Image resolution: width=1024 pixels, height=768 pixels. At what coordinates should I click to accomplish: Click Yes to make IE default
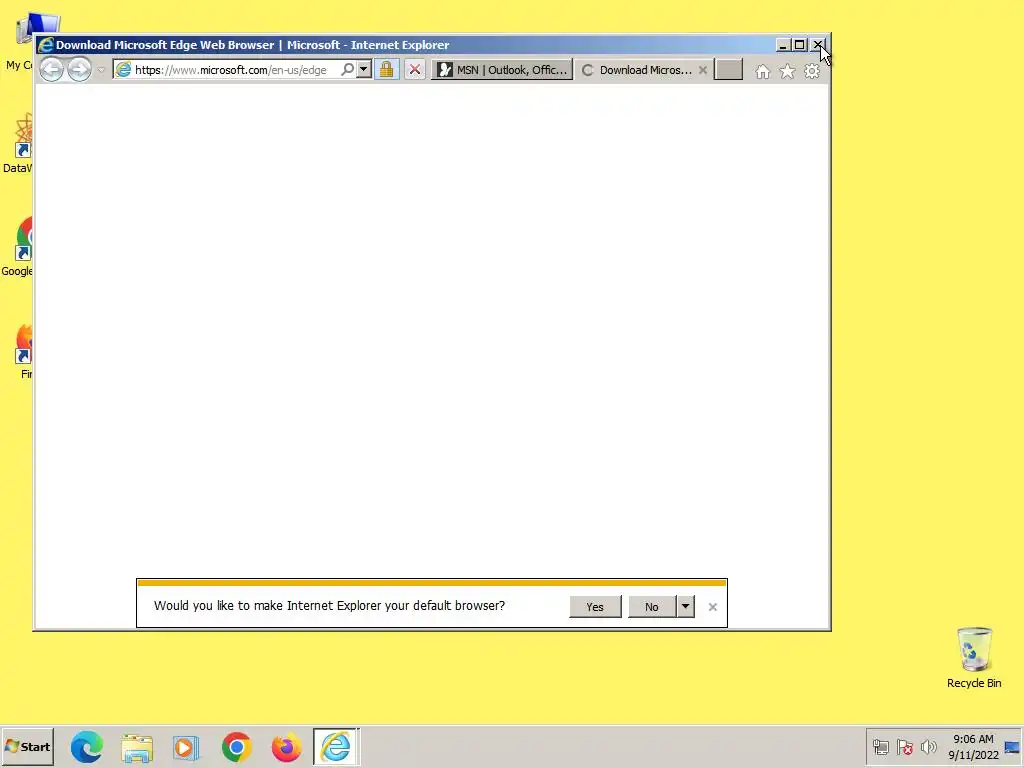(595, 607)
